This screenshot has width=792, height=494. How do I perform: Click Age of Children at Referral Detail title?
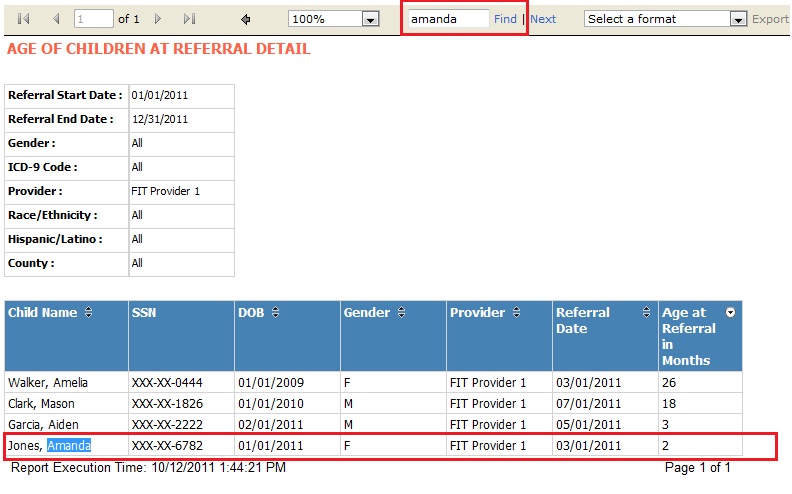pos(159,49)
